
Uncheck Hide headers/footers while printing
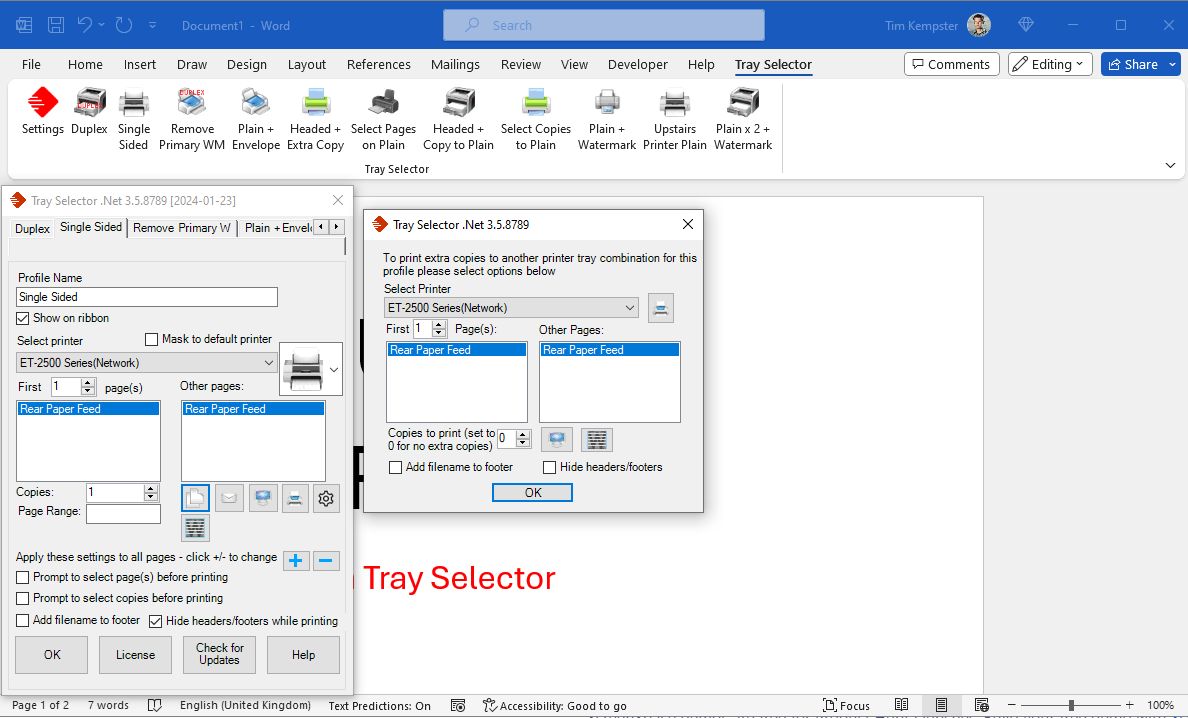pyautogui.click(x=156, y=621)
